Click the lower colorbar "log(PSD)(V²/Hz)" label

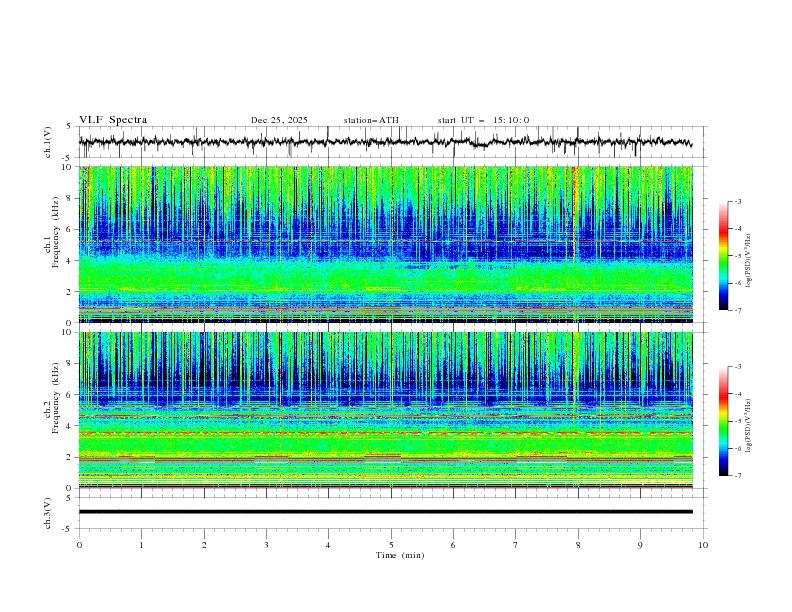[x=749, y=426]
